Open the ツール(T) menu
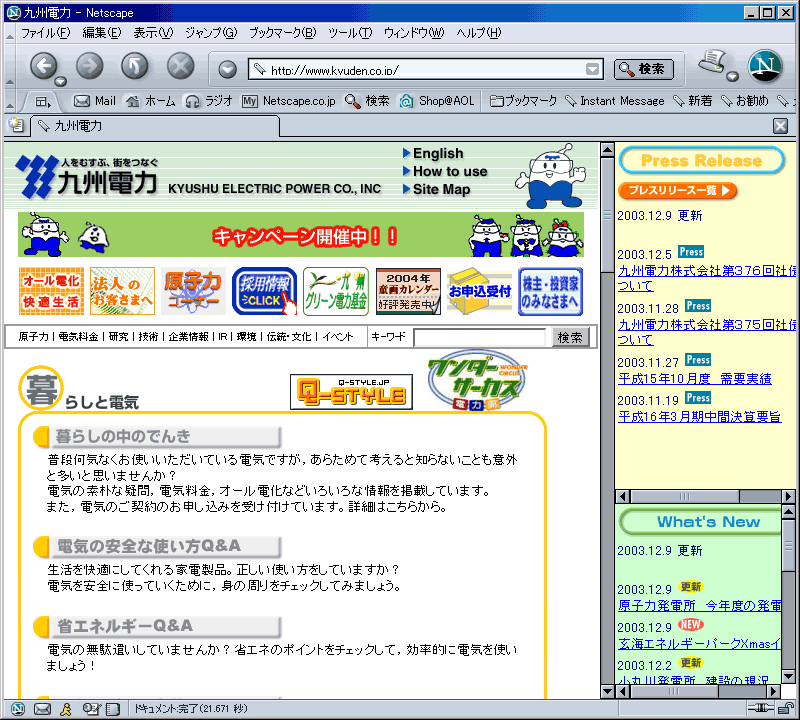Screen dimensions: 800x720 (x=349, y=33)
